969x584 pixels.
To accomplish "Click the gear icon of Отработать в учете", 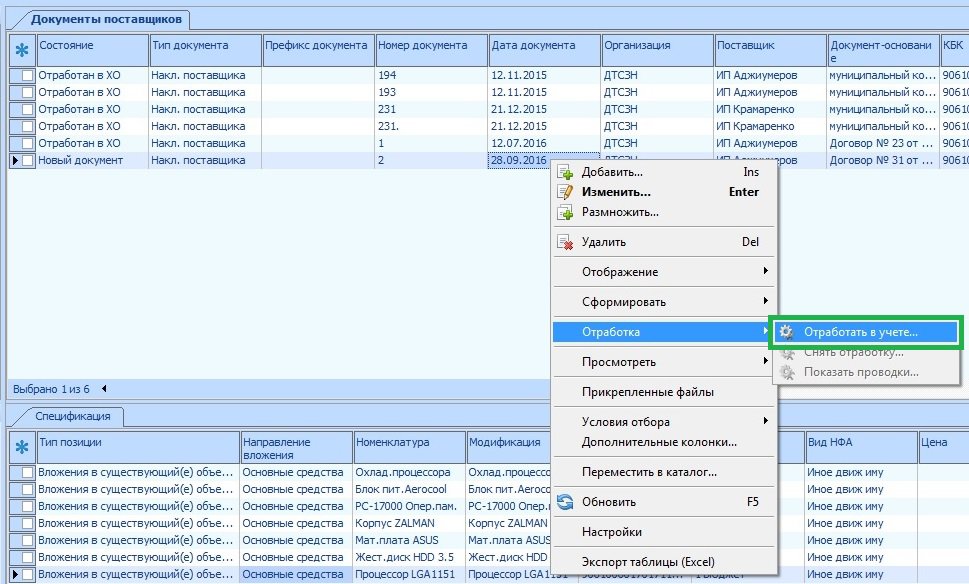I will [x=786, y=332].
